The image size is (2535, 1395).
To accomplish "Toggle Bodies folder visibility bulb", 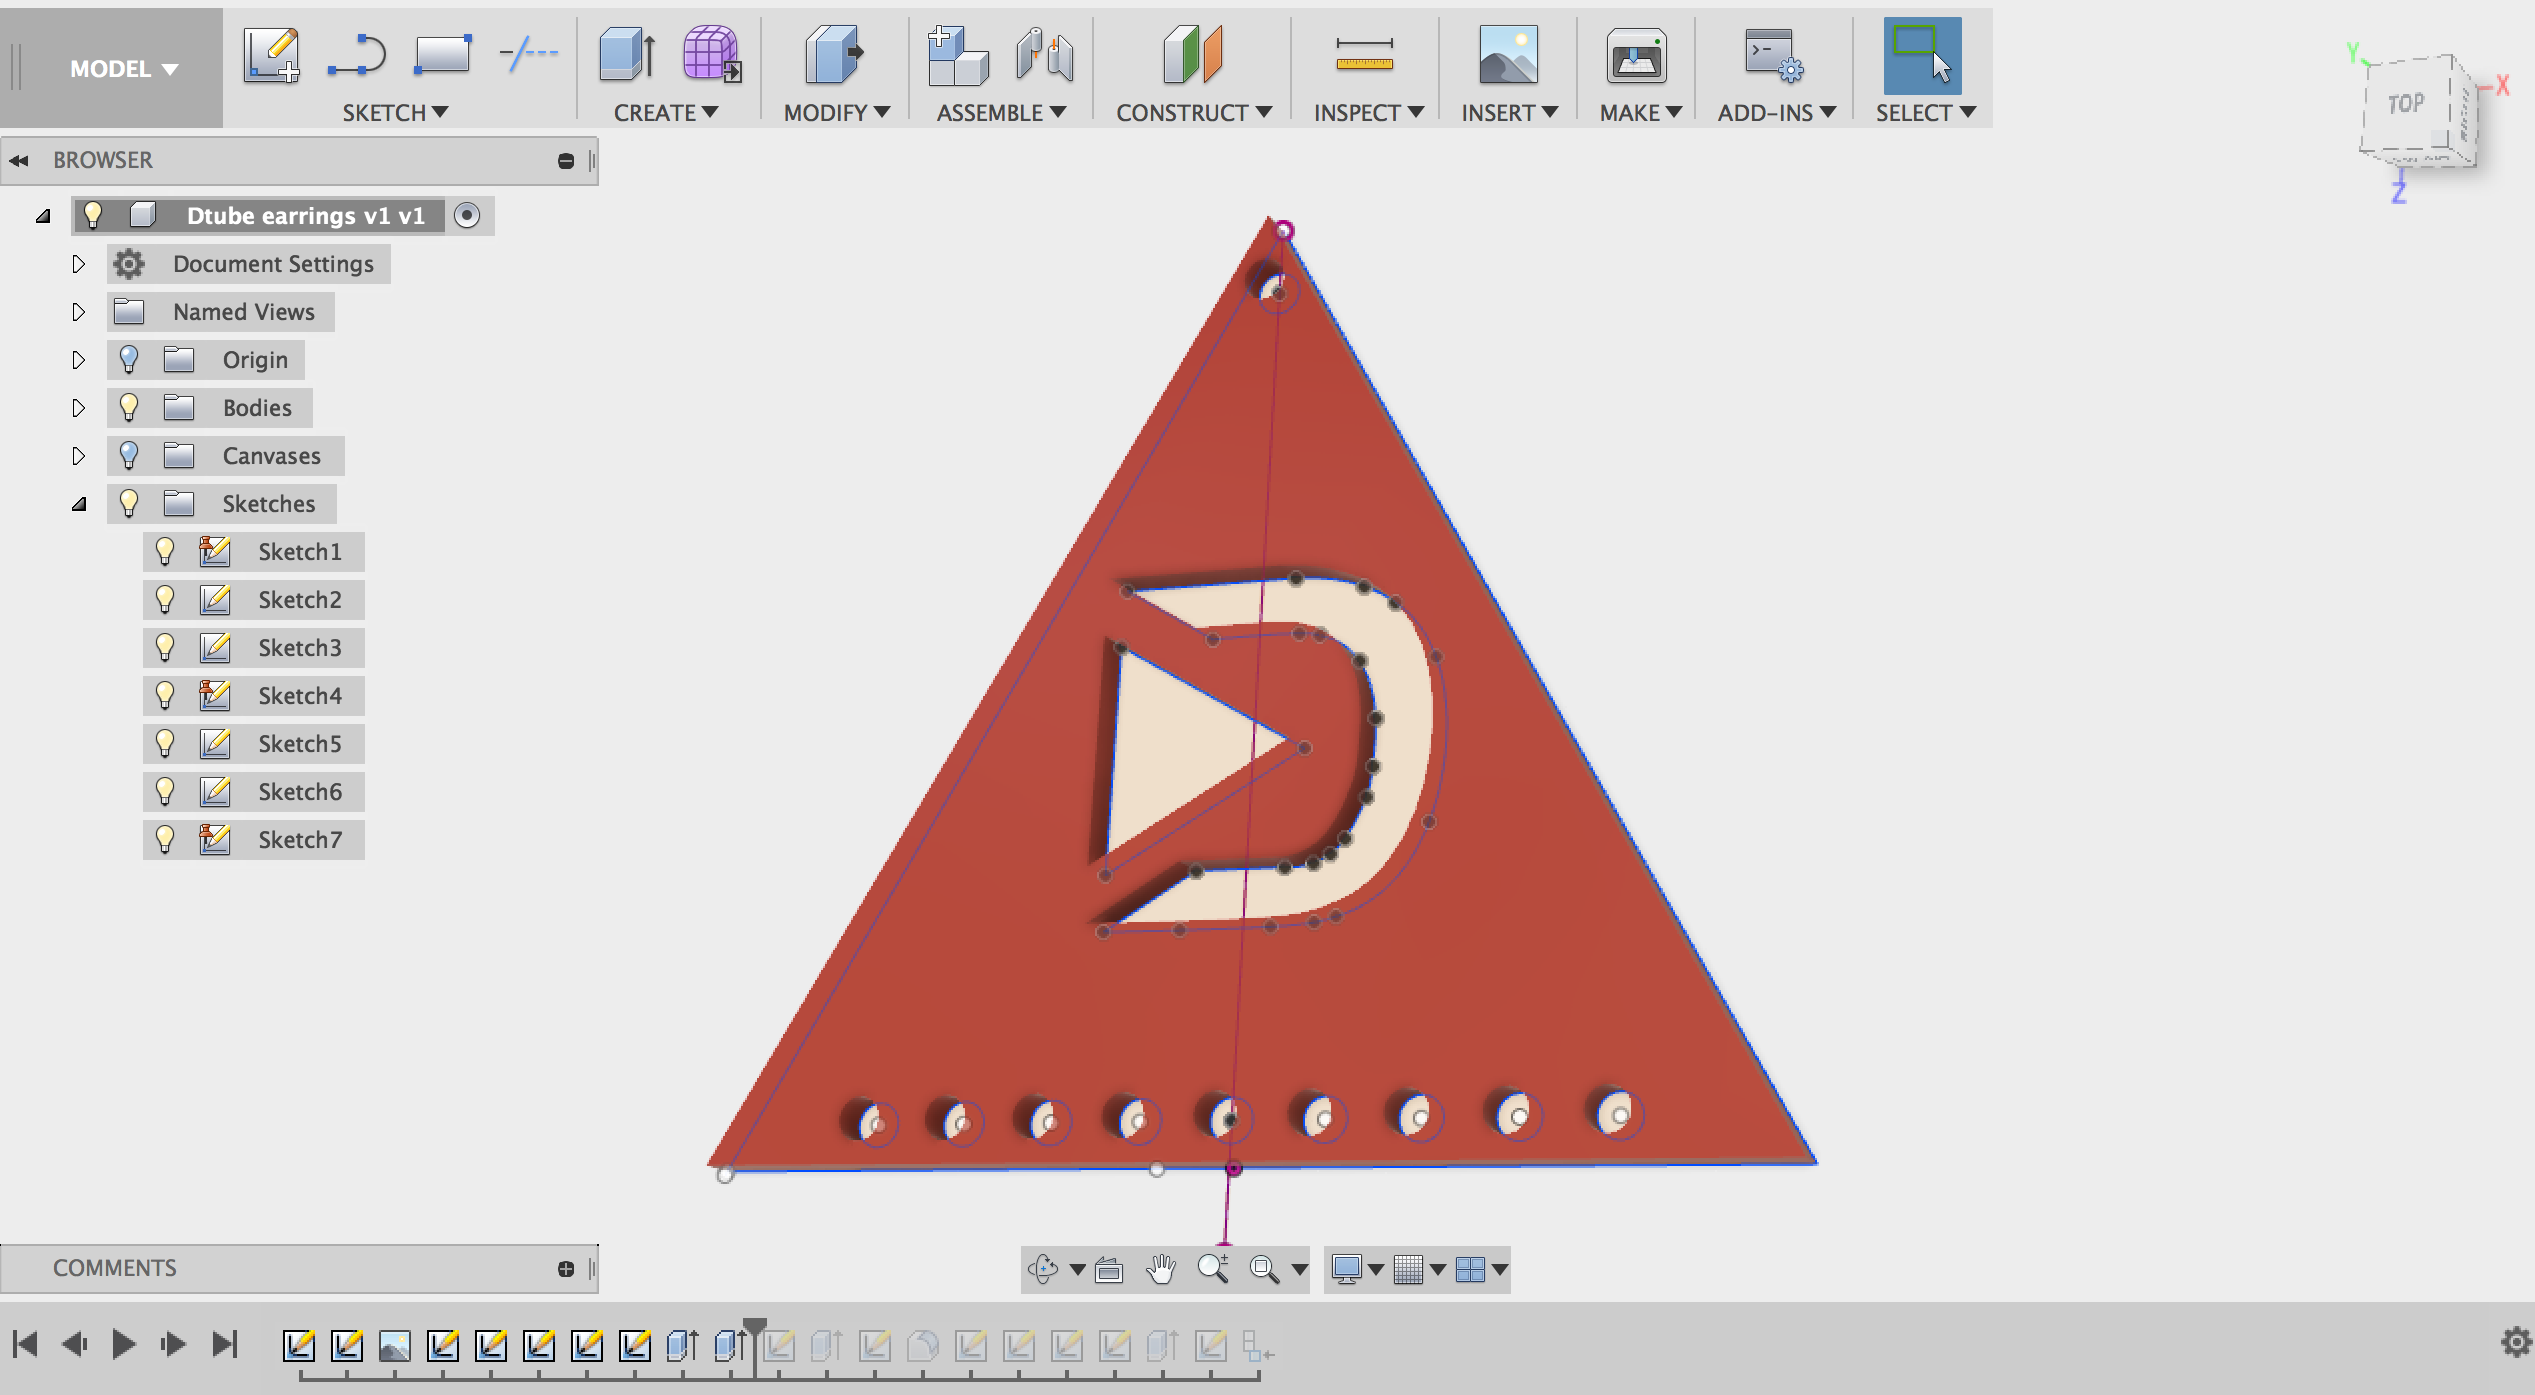I will [129, 407].
